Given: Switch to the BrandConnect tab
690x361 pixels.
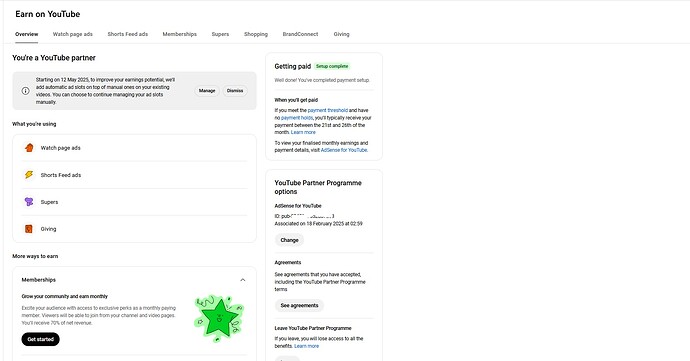Looking at the screenshot, I should tap(300, 34).
